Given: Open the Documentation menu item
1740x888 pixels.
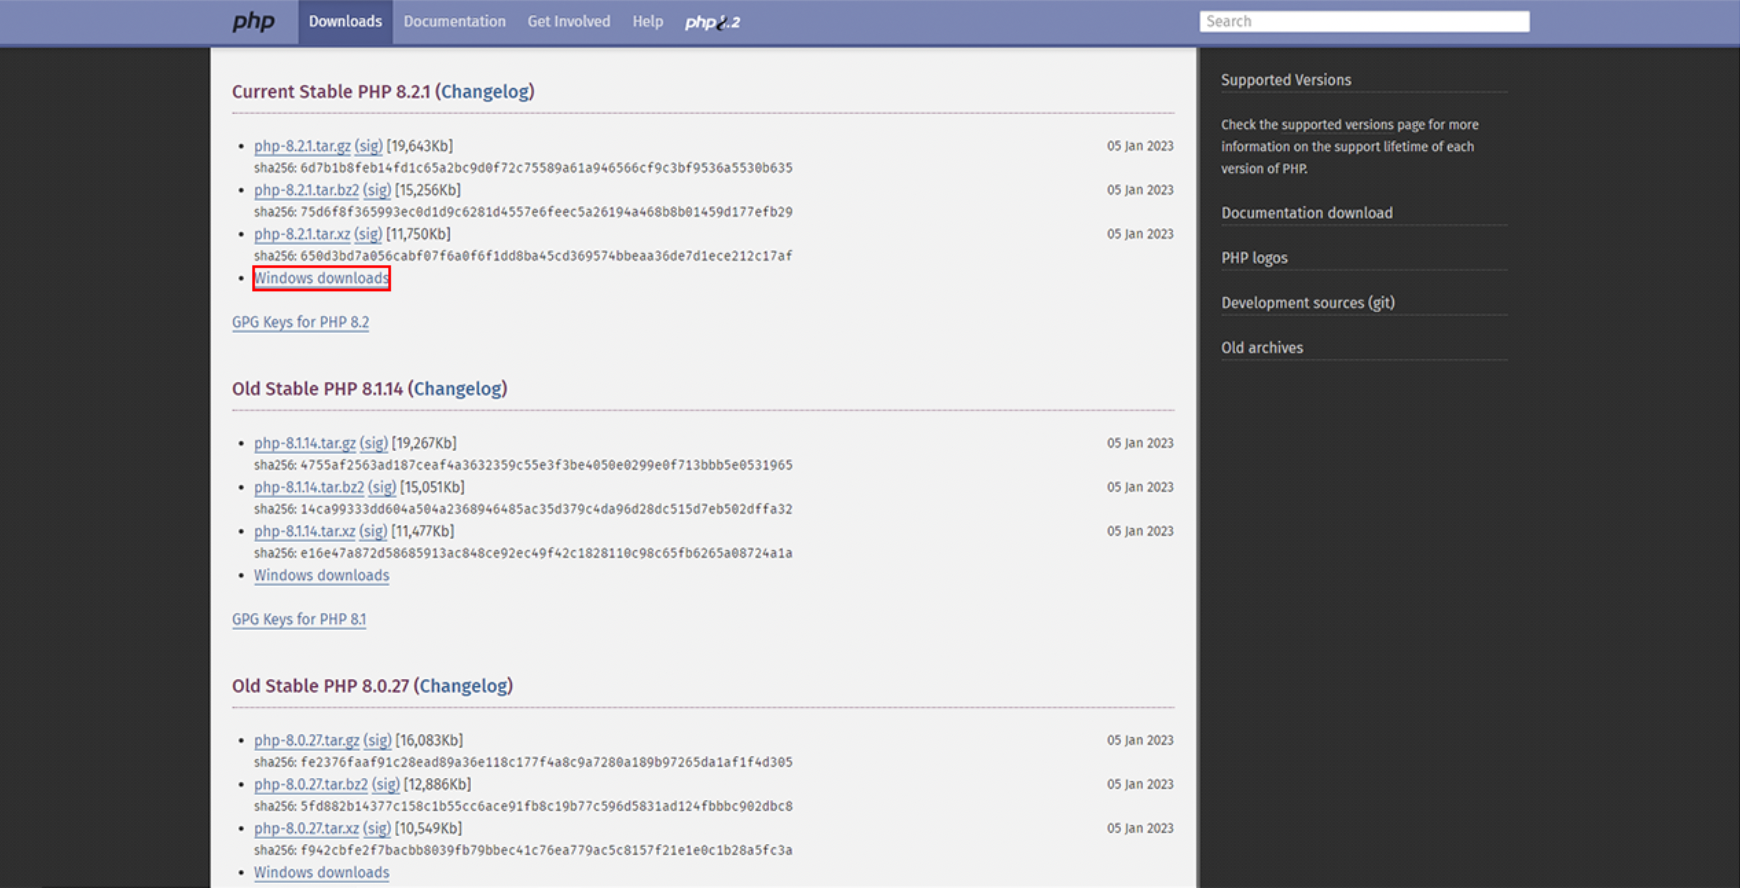Looking at the screenshot, I should point(455,22).
